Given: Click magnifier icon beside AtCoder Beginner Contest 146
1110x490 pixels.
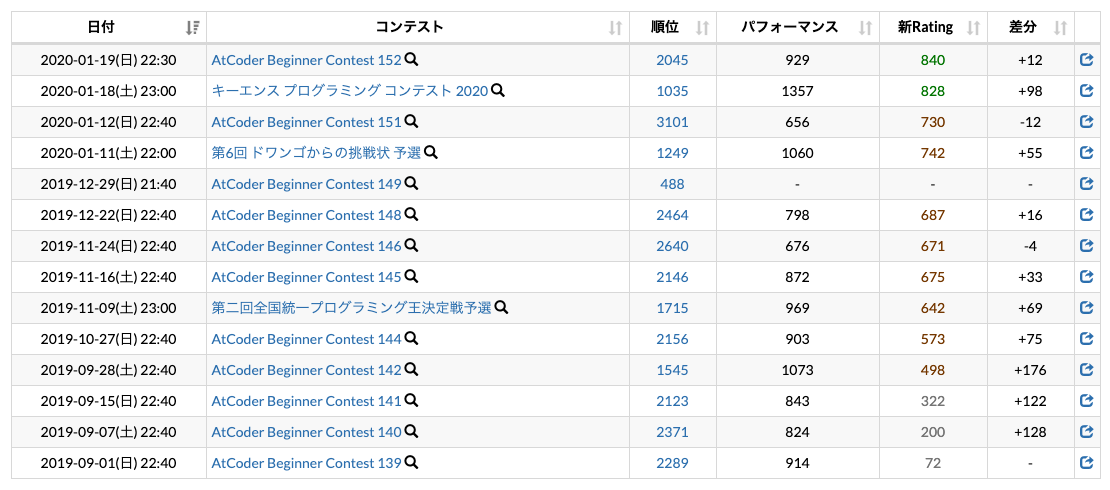Looking at the screenshot, I should [x=411, y=246].
